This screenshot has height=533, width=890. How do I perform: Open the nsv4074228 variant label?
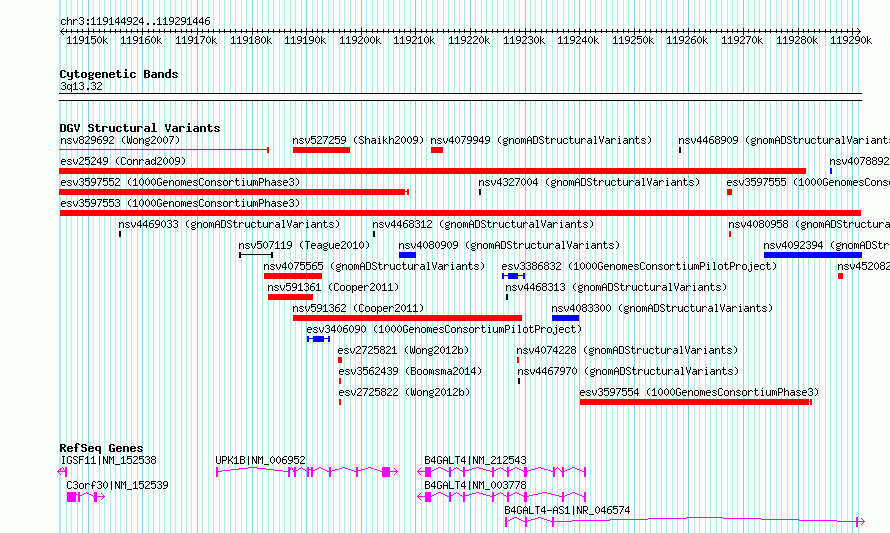tap(627, 350)
